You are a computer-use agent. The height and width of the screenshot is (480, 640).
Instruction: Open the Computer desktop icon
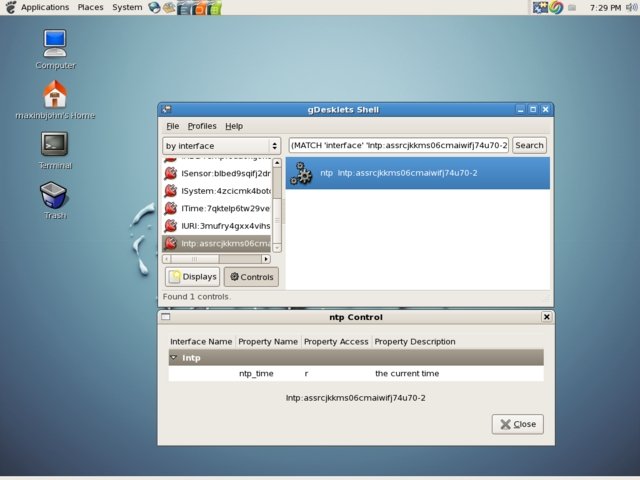(55, 44)
